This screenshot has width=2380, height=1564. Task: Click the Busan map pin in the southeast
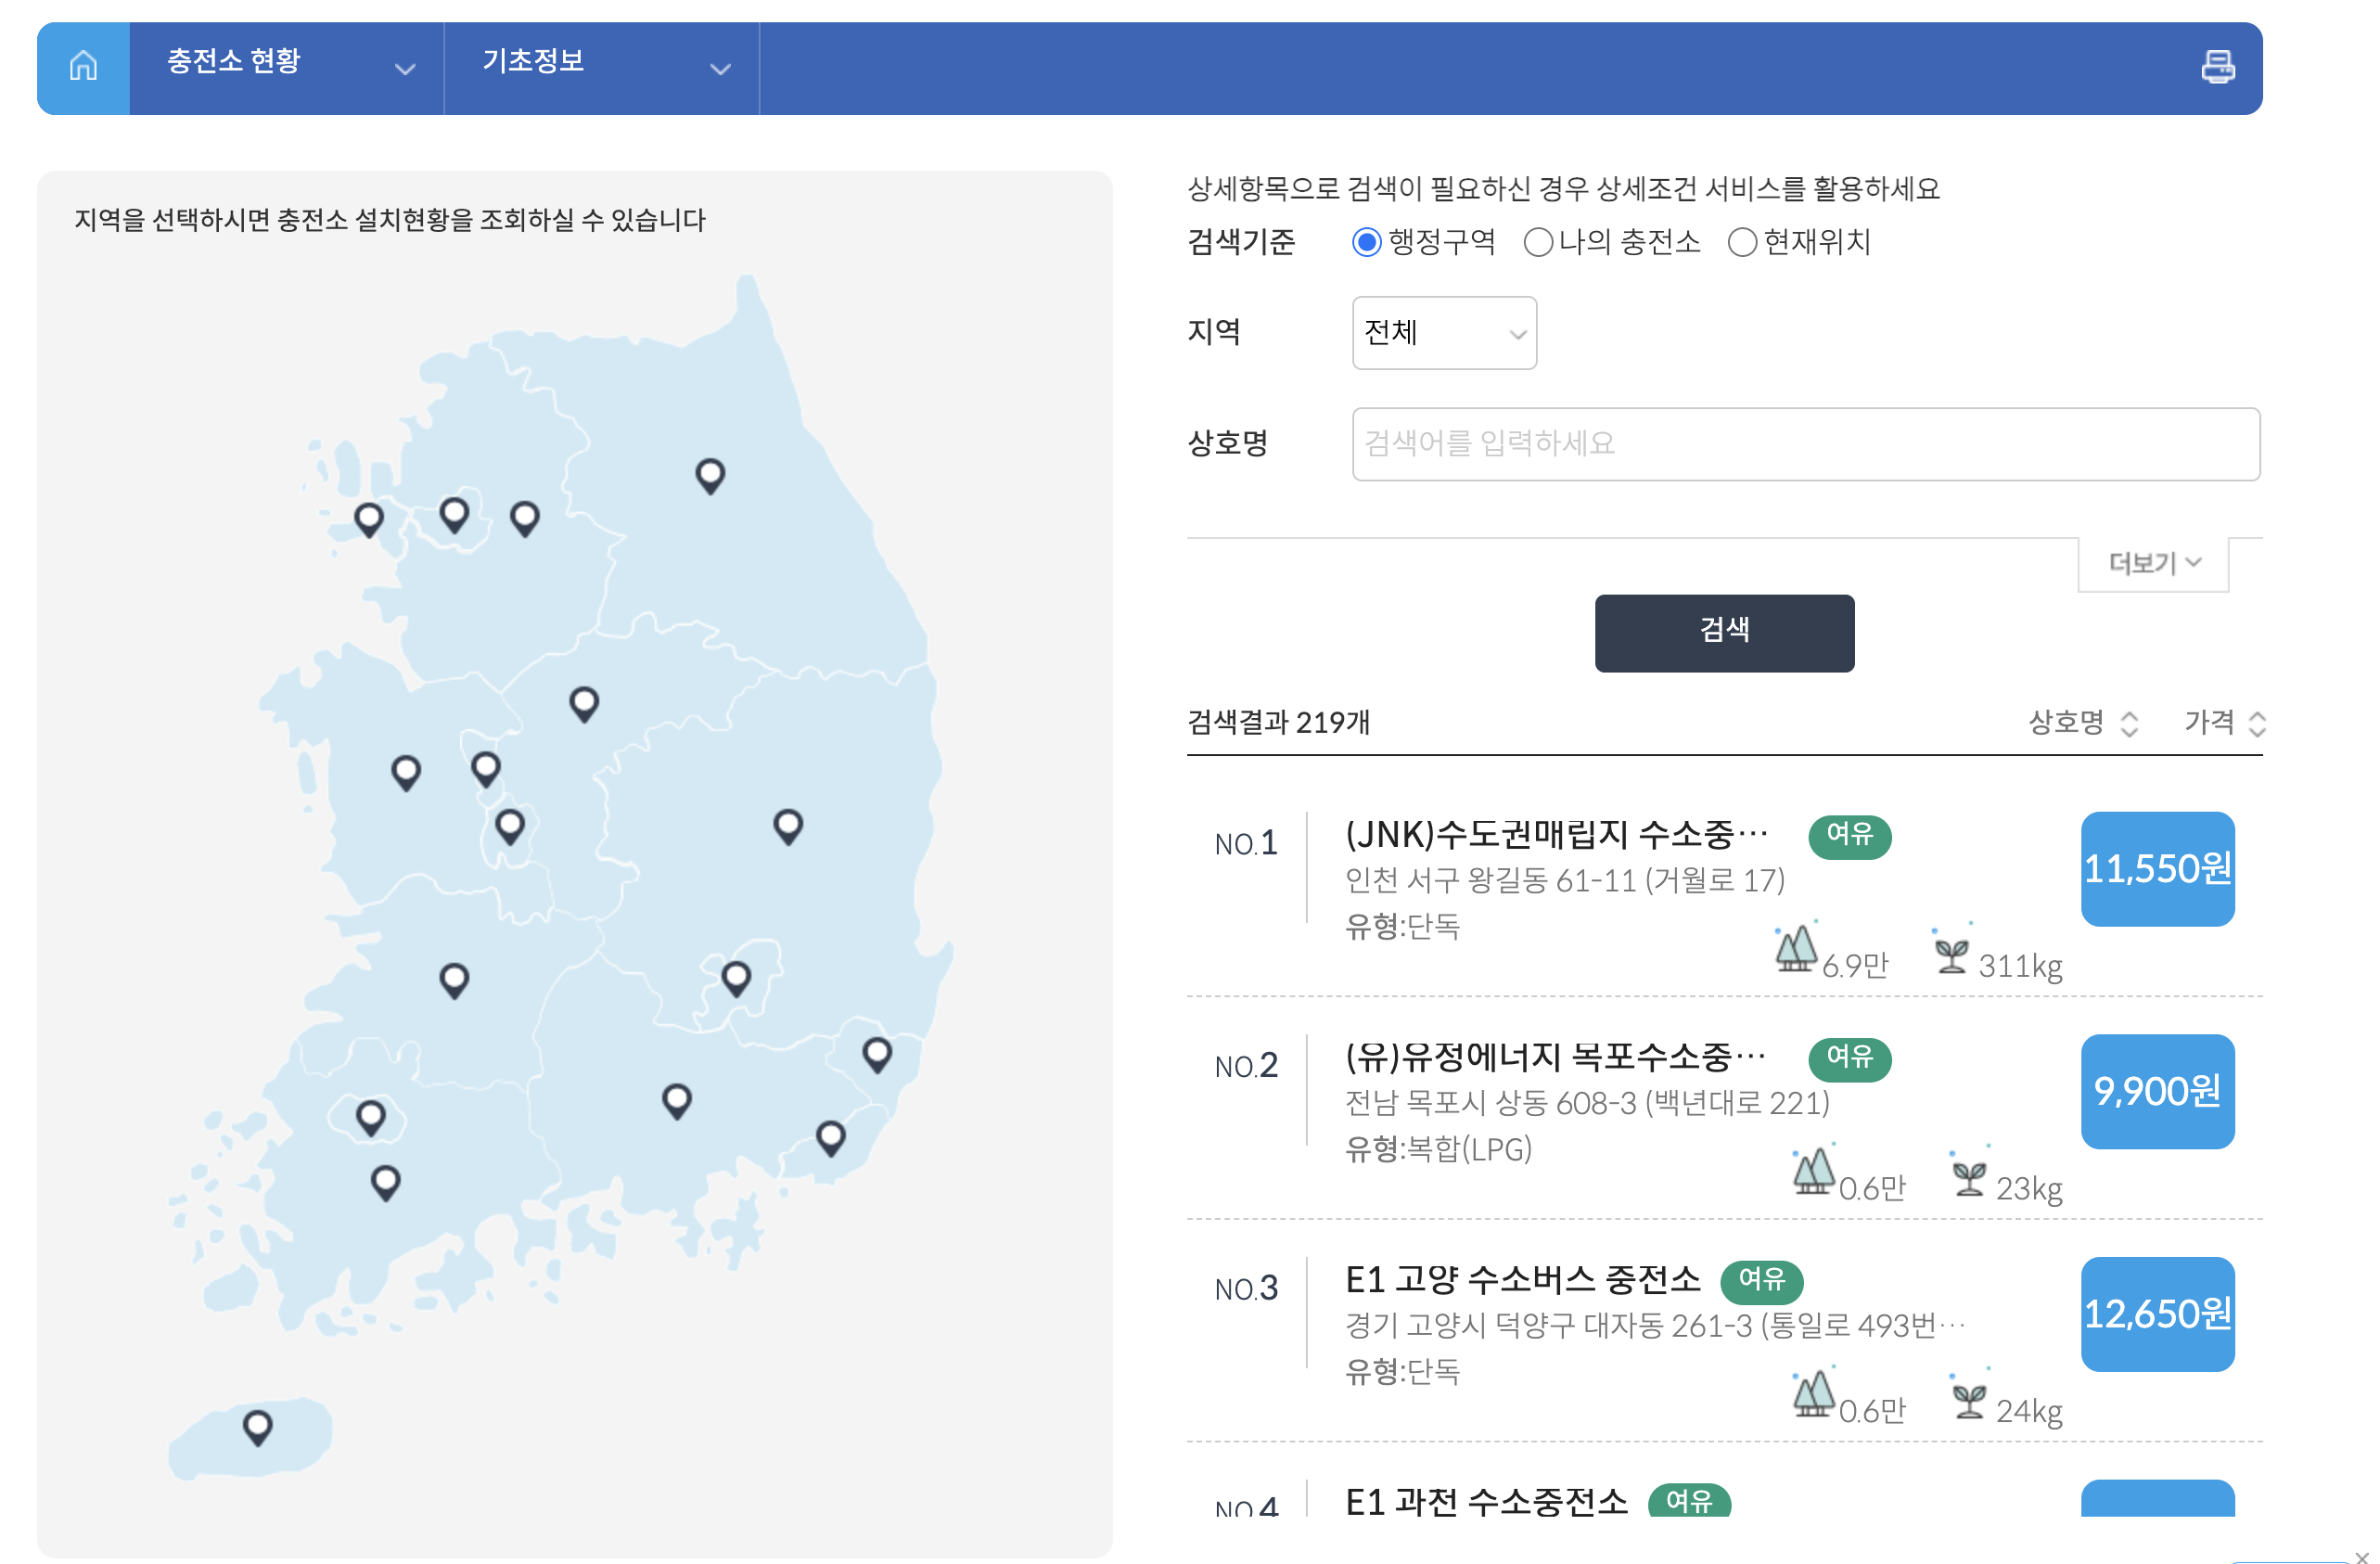[830, 1136]
